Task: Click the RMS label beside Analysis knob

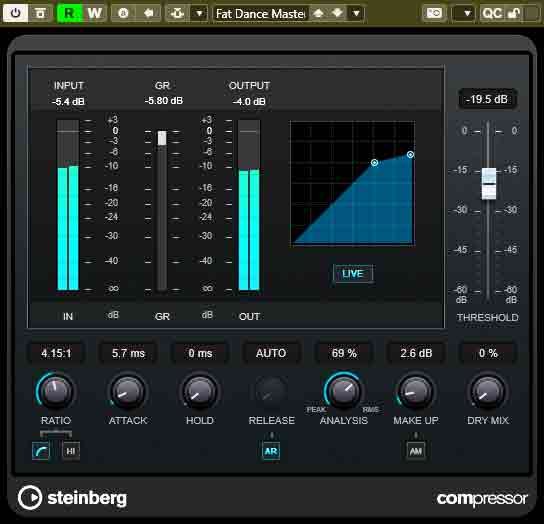Action: click(371, 410)
